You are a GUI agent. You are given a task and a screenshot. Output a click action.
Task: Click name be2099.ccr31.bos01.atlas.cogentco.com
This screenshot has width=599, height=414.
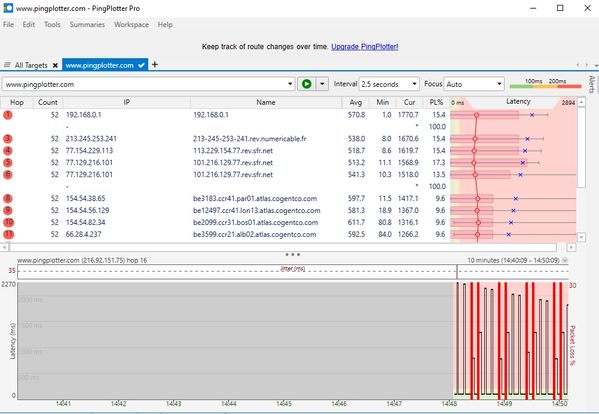click(x=256, y=222)
